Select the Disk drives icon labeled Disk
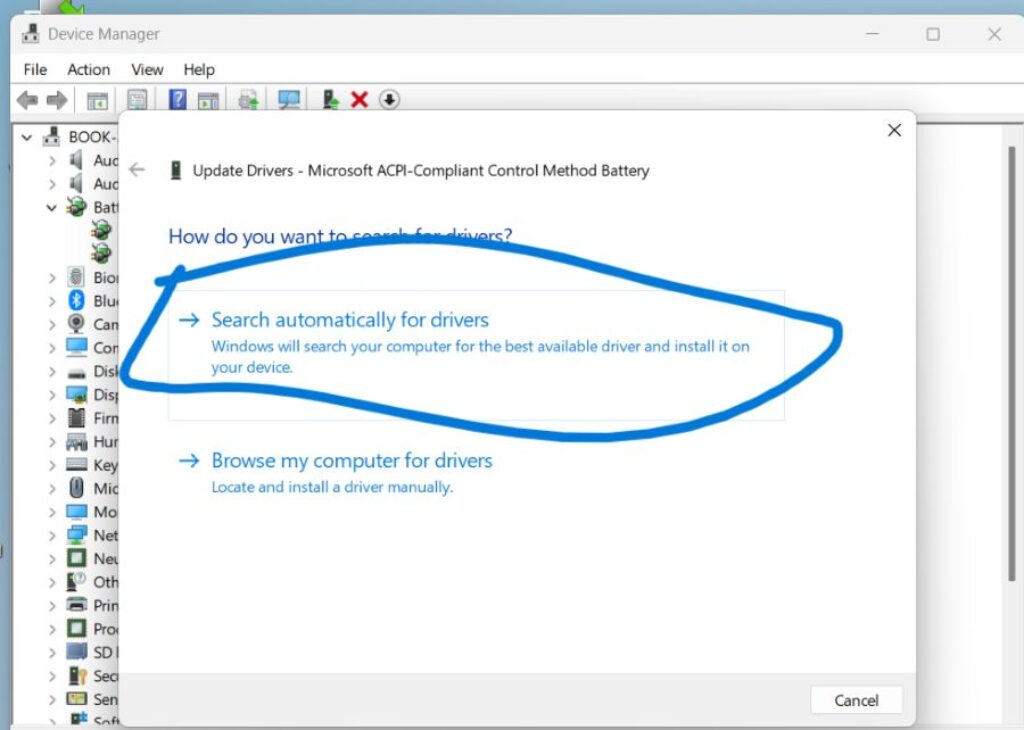 coord(76,372)
